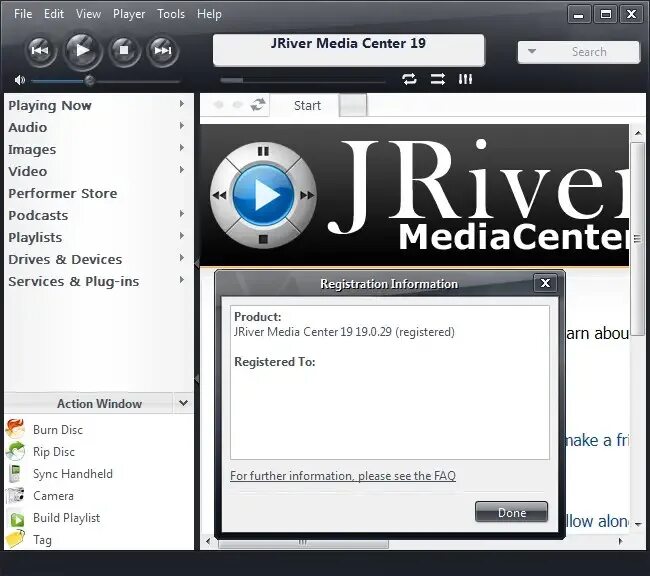Select Podcasts in the sidebar
This screenshot has width=650, height=576.
(x=38, y=215)
